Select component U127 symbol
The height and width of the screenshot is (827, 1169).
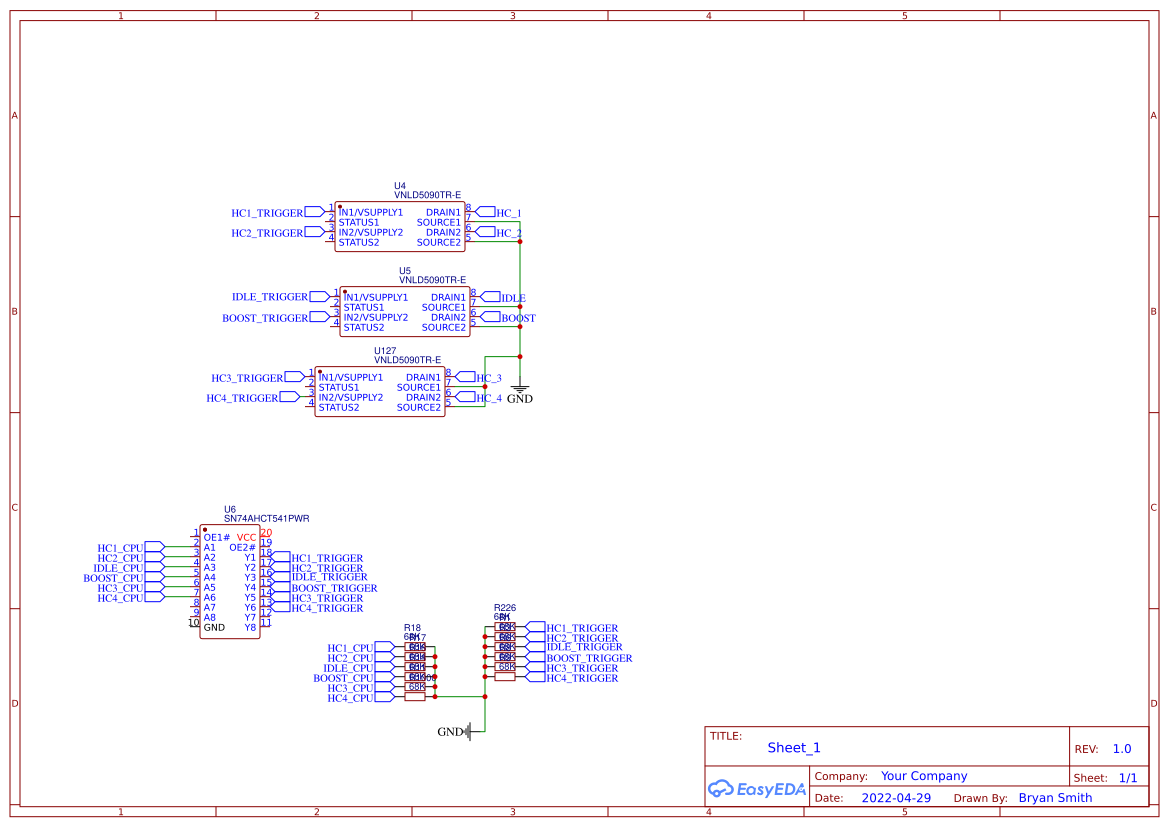[x=380, y=390]
